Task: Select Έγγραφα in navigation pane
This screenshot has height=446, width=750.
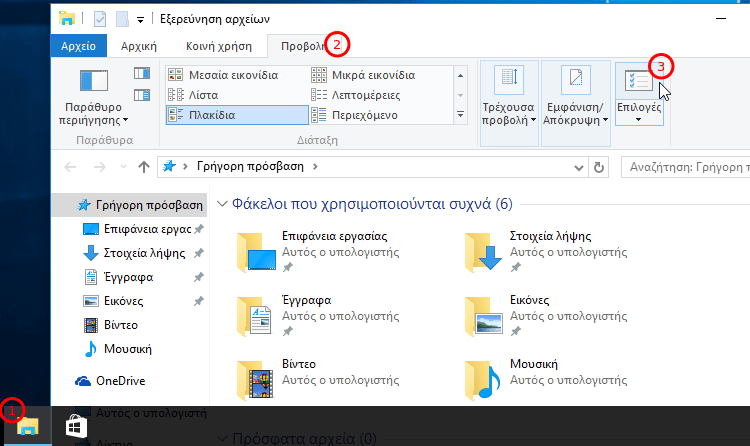Action: [x=128, y=277]
